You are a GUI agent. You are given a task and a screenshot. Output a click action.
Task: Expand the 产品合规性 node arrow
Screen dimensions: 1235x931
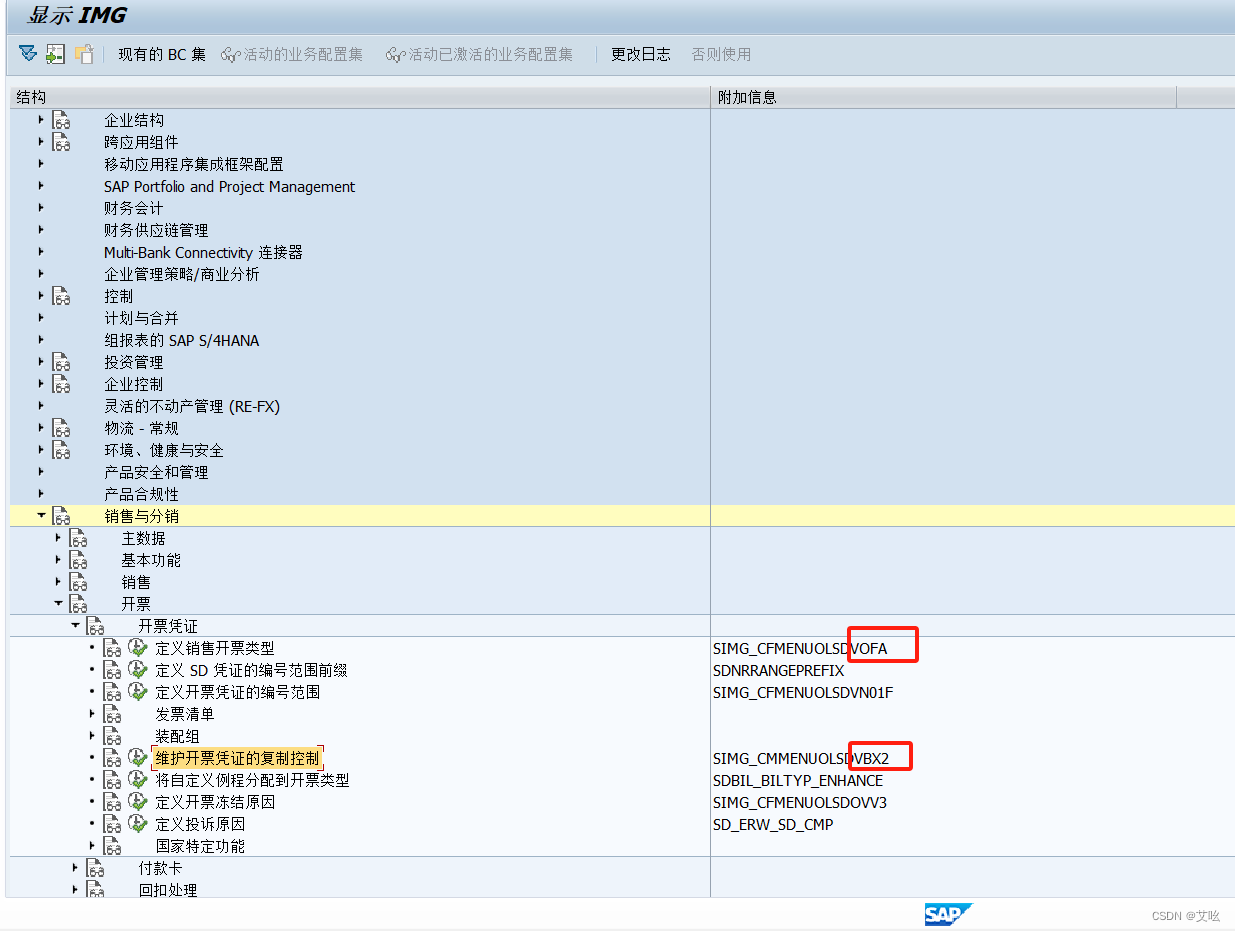(41, 493)
